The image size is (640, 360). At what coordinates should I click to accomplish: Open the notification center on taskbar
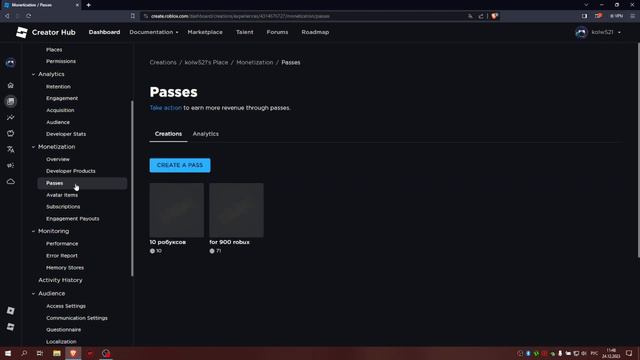click(629, 353)
